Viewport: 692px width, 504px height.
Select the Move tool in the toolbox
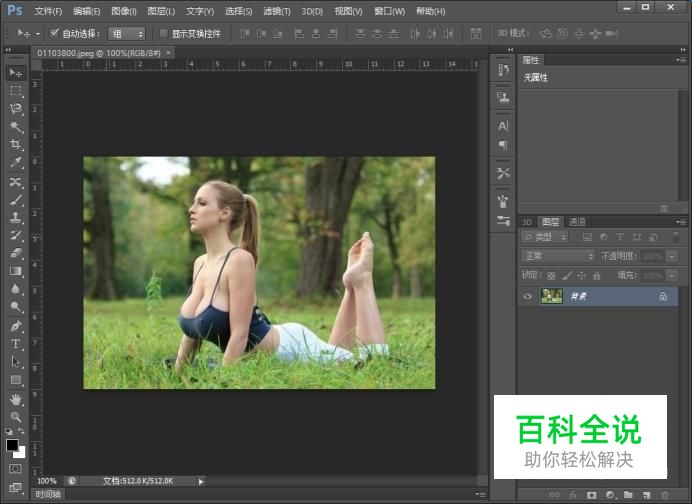(x=16, y=73)
